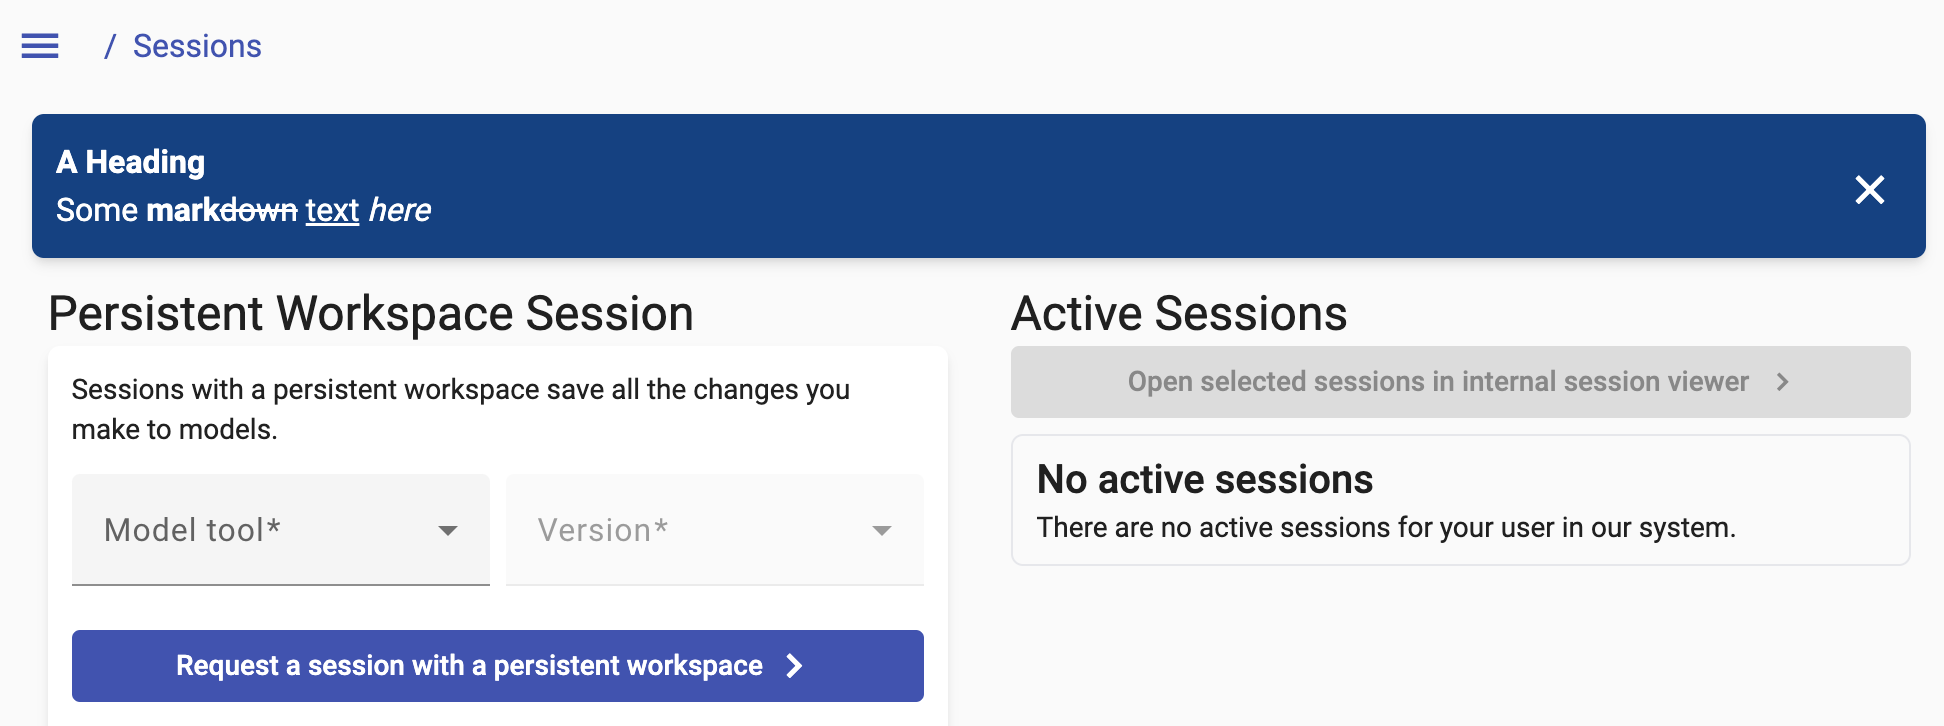The width and height of the screenshot is (1944, 726).
Task: Click the breadcrumb slash separator
Action: 110,46
